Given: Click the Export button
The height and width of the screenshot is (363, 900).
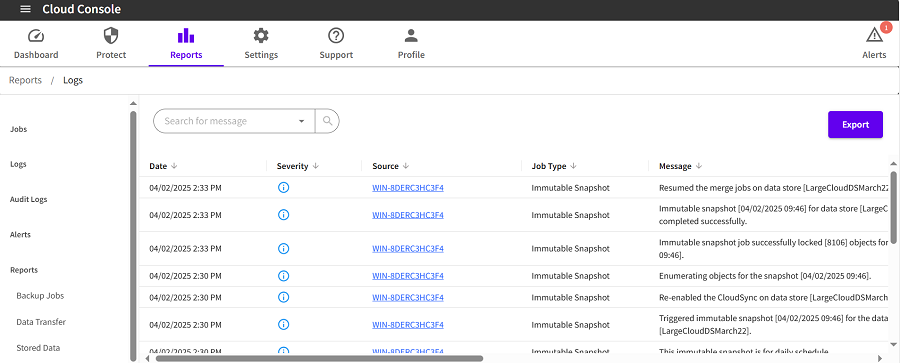Looking at the screenshot, I should point(855,125).
